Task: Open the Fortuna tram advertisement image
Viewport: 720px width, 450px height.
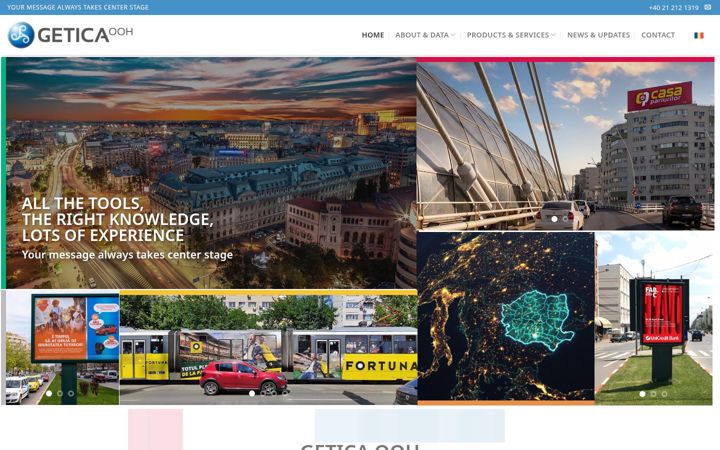Action: point(268,348)
